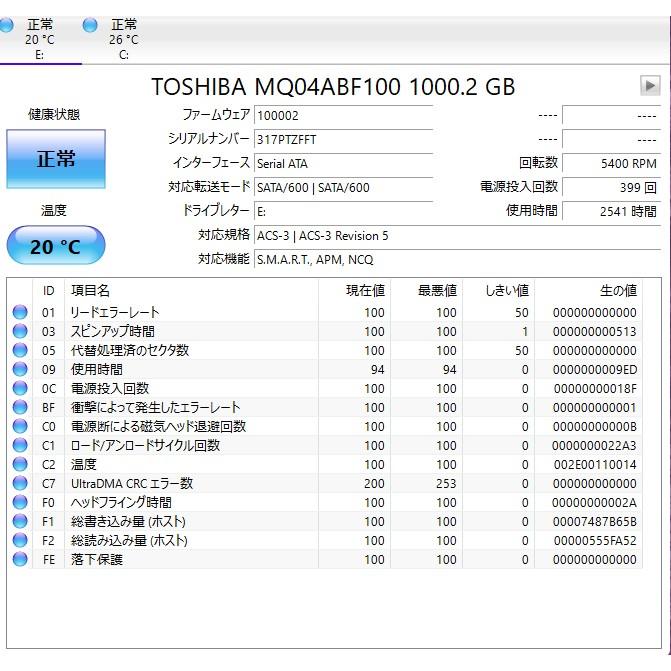Click raw value 00000000018F

coord(595,389)
